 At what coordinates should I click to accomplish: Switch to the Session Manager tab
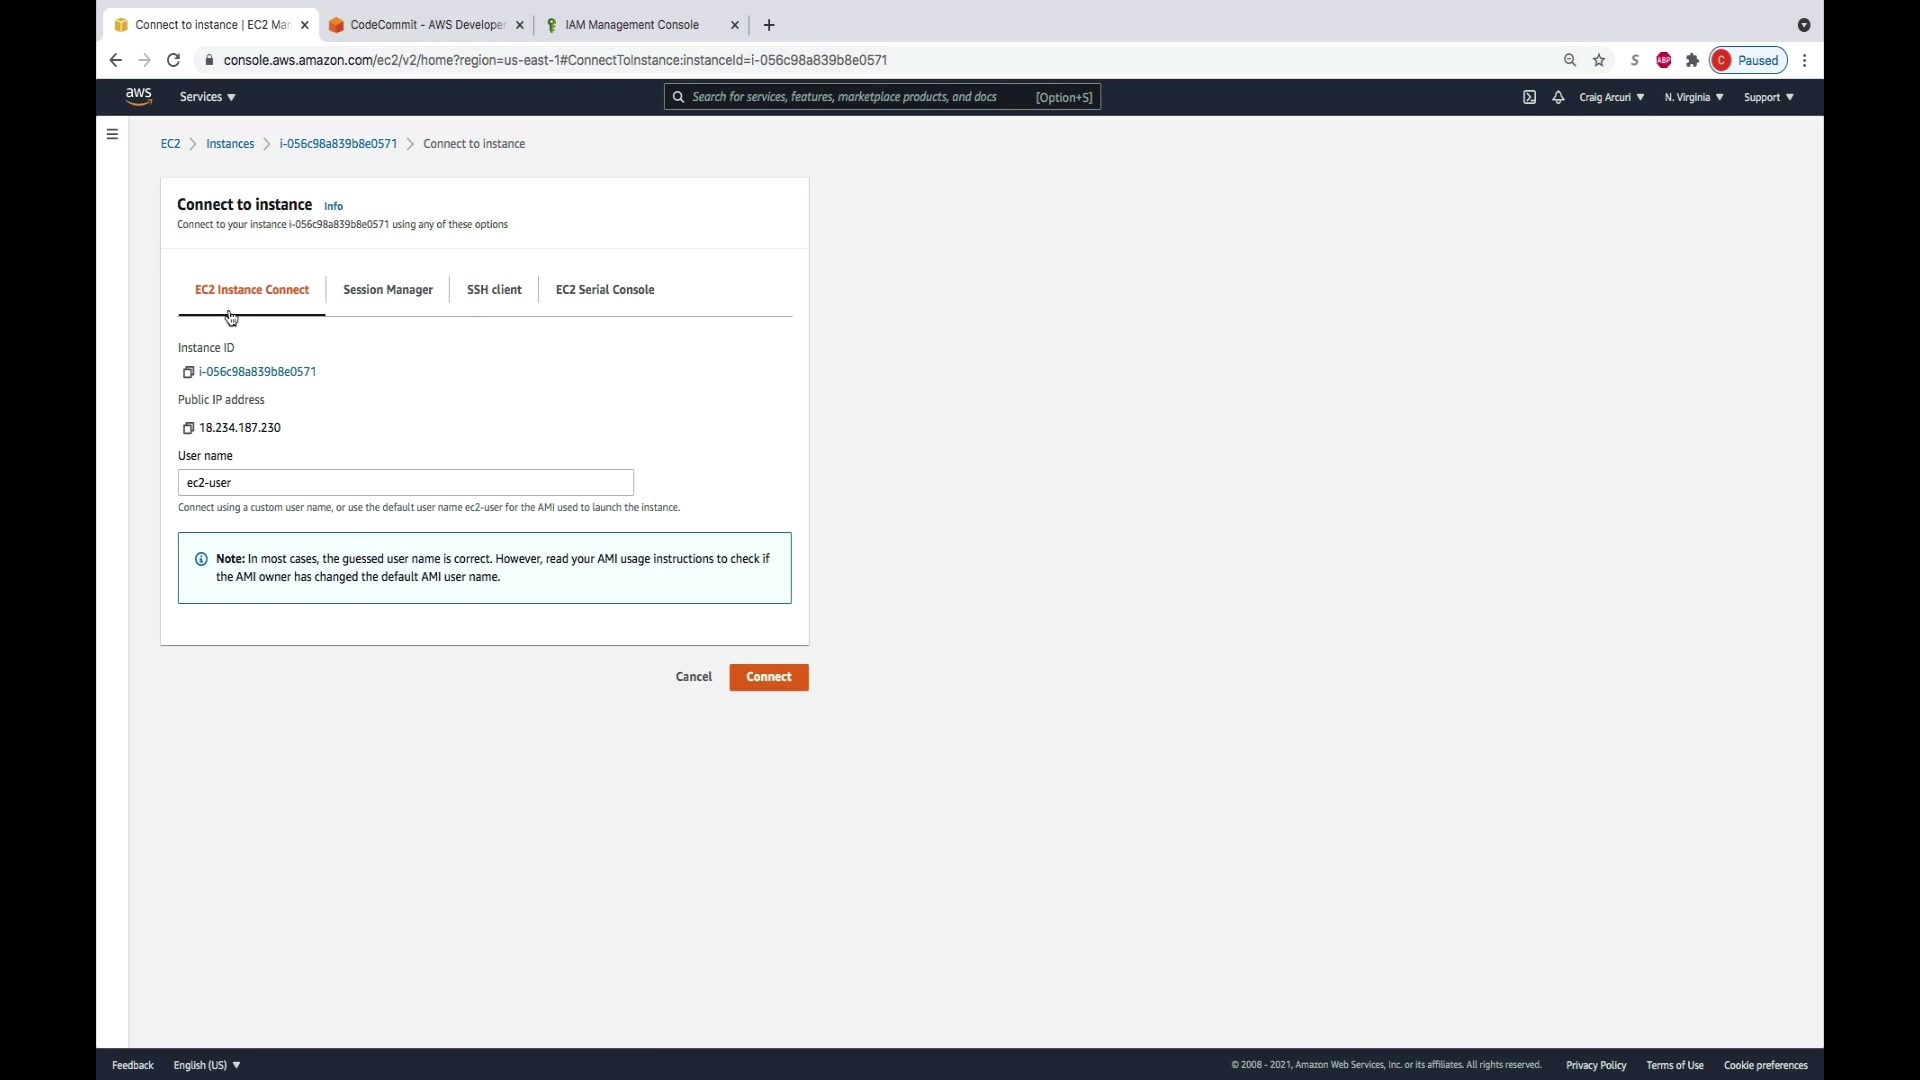coord(388,290)
